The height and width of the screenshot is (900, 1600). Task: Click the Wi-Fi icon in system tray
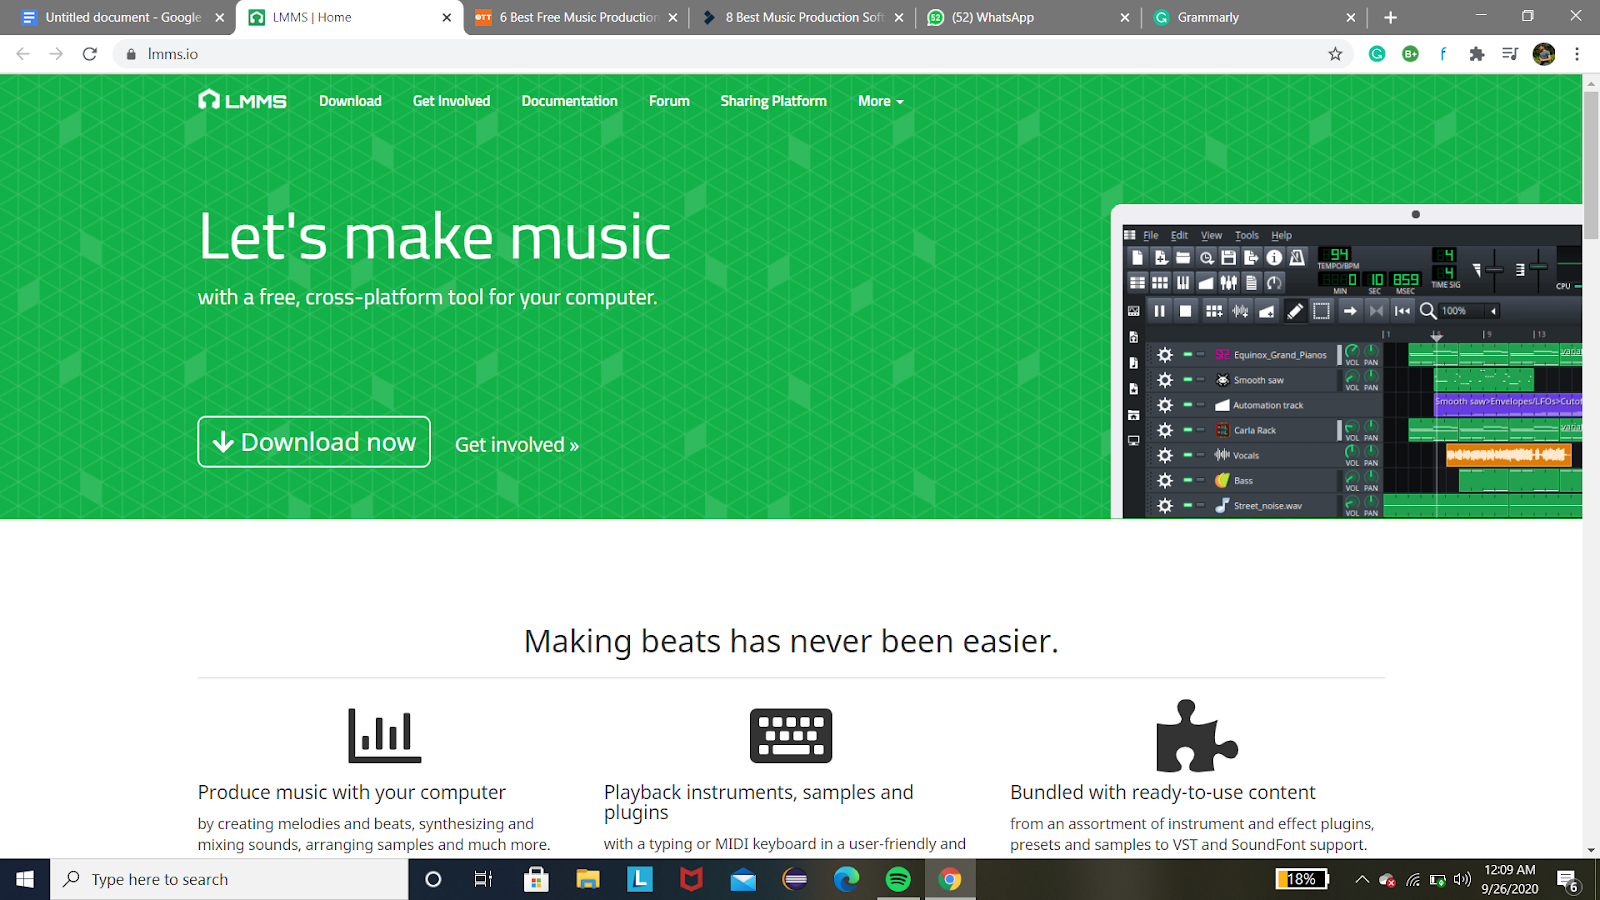[1413, 880]
